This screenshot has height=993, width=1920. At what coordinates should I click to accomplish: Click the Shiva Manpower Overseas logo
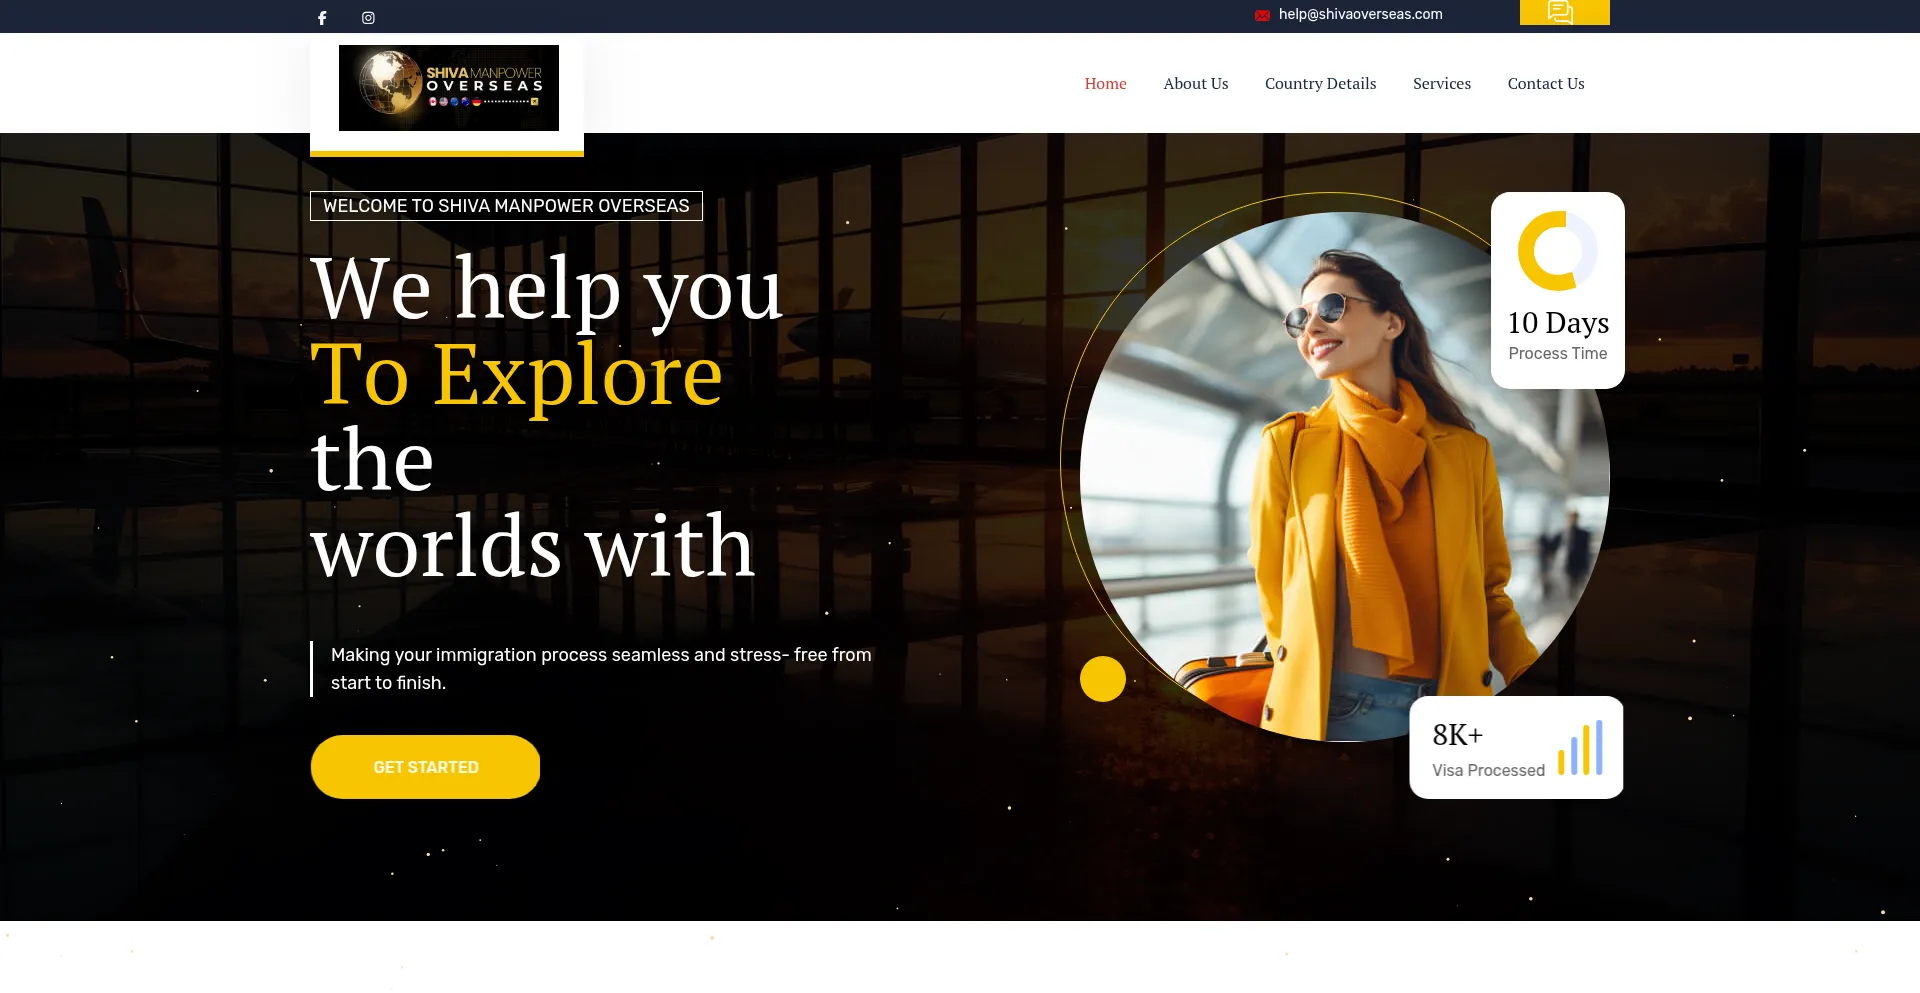click(448, 88)
